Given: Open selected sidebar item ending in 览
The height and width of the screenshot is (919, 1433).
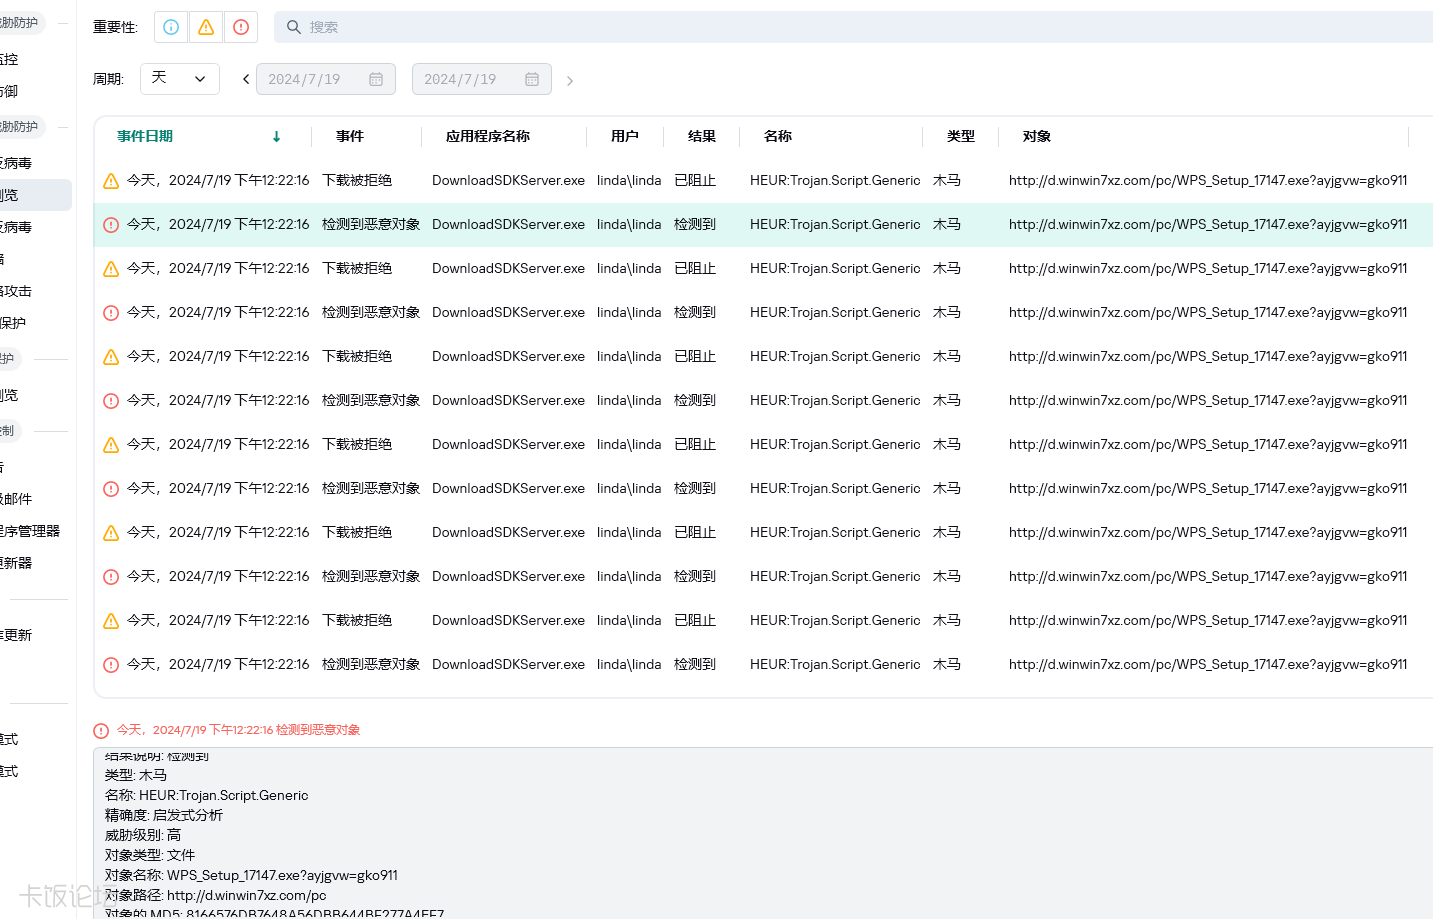Looking at the screenshot, I should (36, 195).
